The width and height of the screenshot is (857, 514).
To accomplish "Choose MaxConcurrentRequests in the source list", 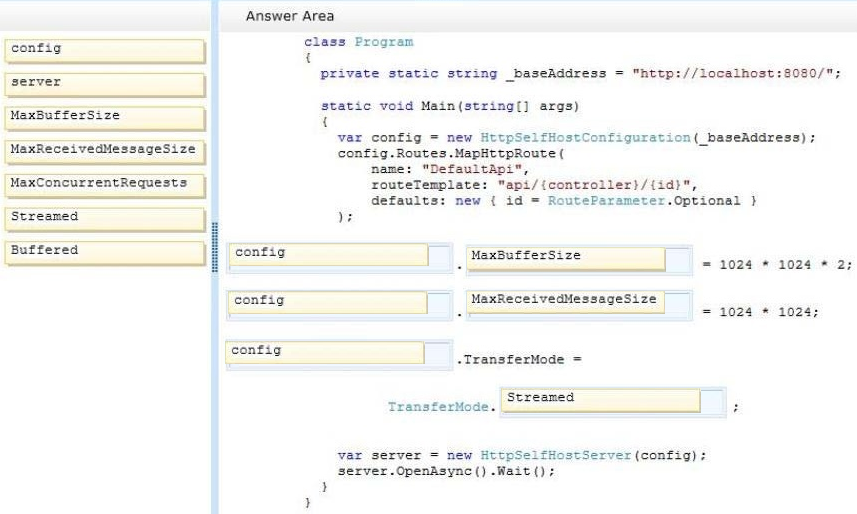I will [104, 185].
